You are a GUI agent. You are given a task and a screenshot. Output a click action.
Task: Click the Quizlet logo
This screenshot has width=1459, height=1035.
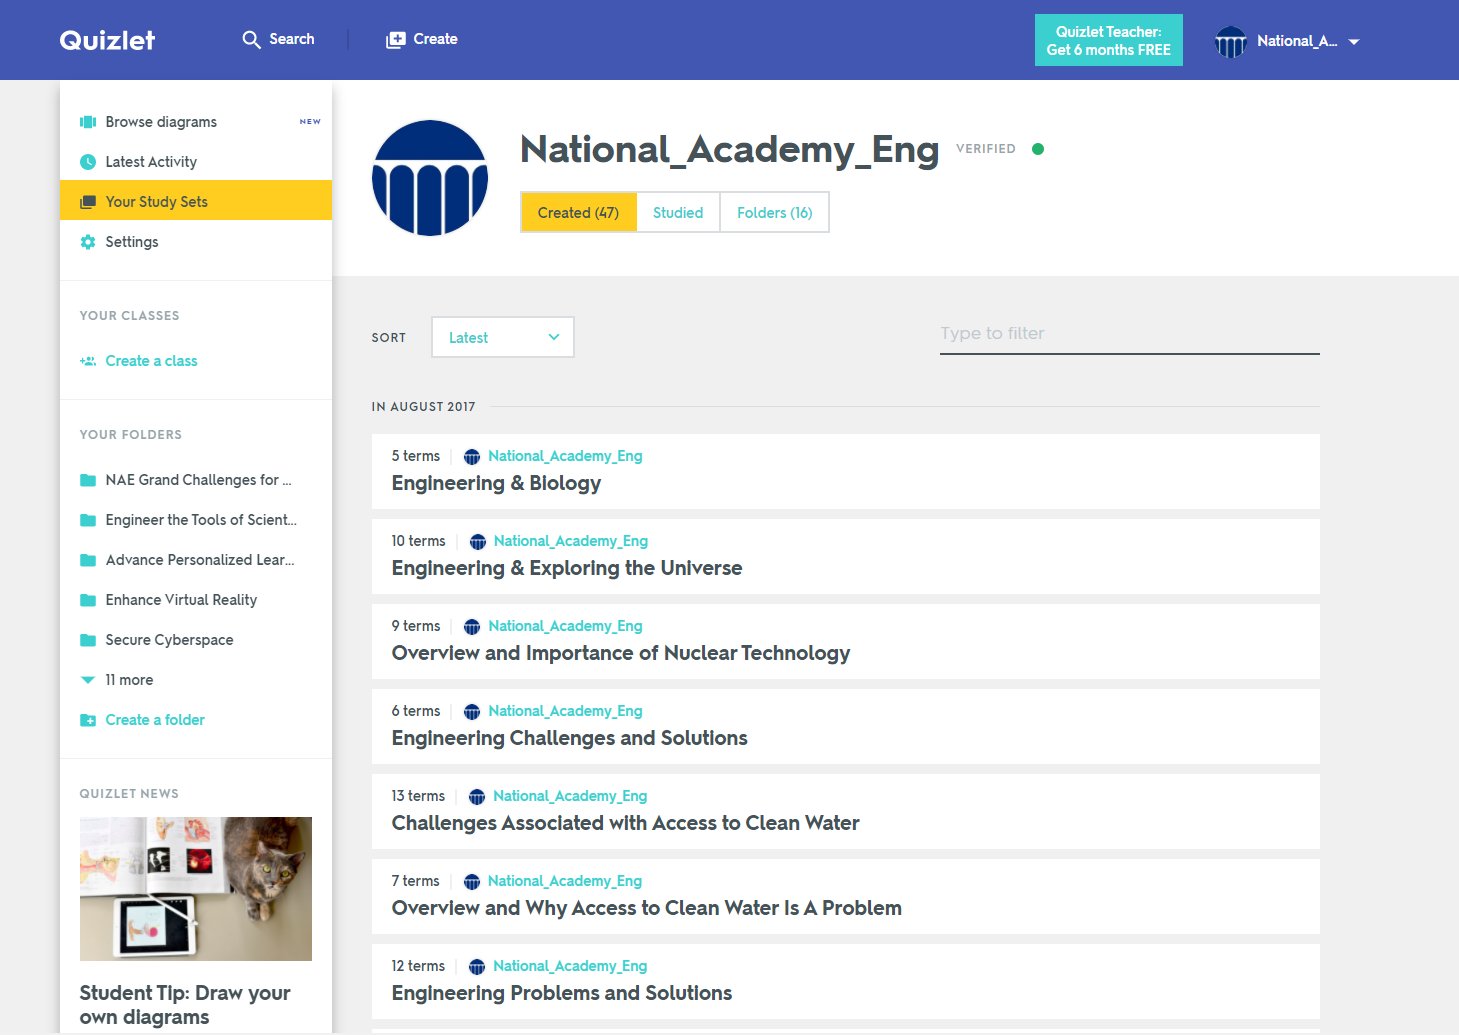(107, 40)
